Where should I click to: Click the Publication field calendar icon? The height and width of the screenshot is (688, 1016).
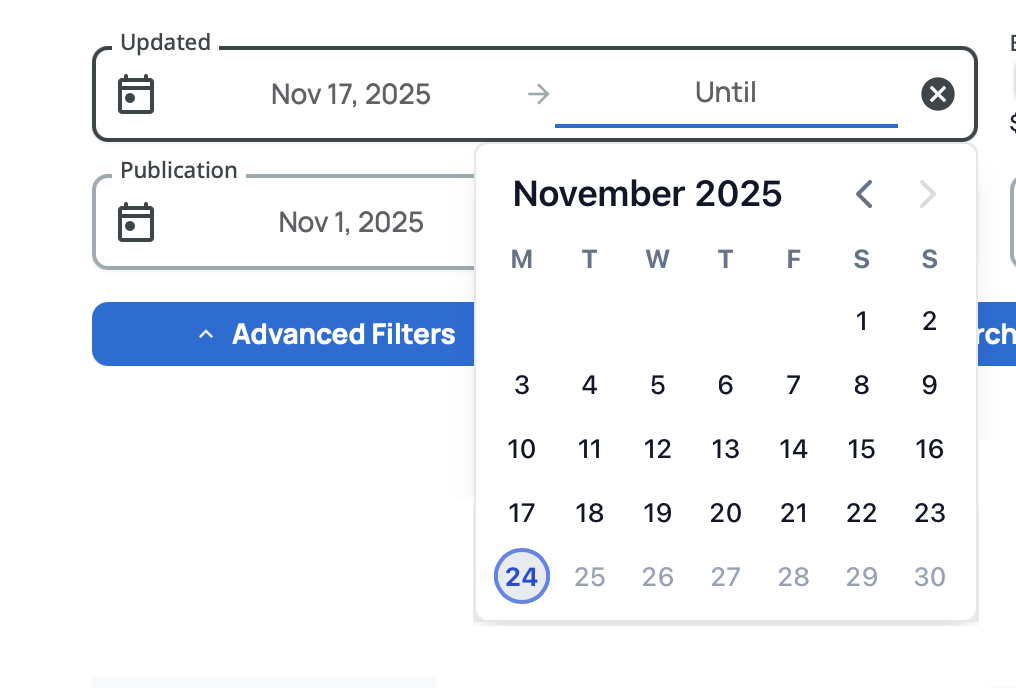tap(136, 222)
